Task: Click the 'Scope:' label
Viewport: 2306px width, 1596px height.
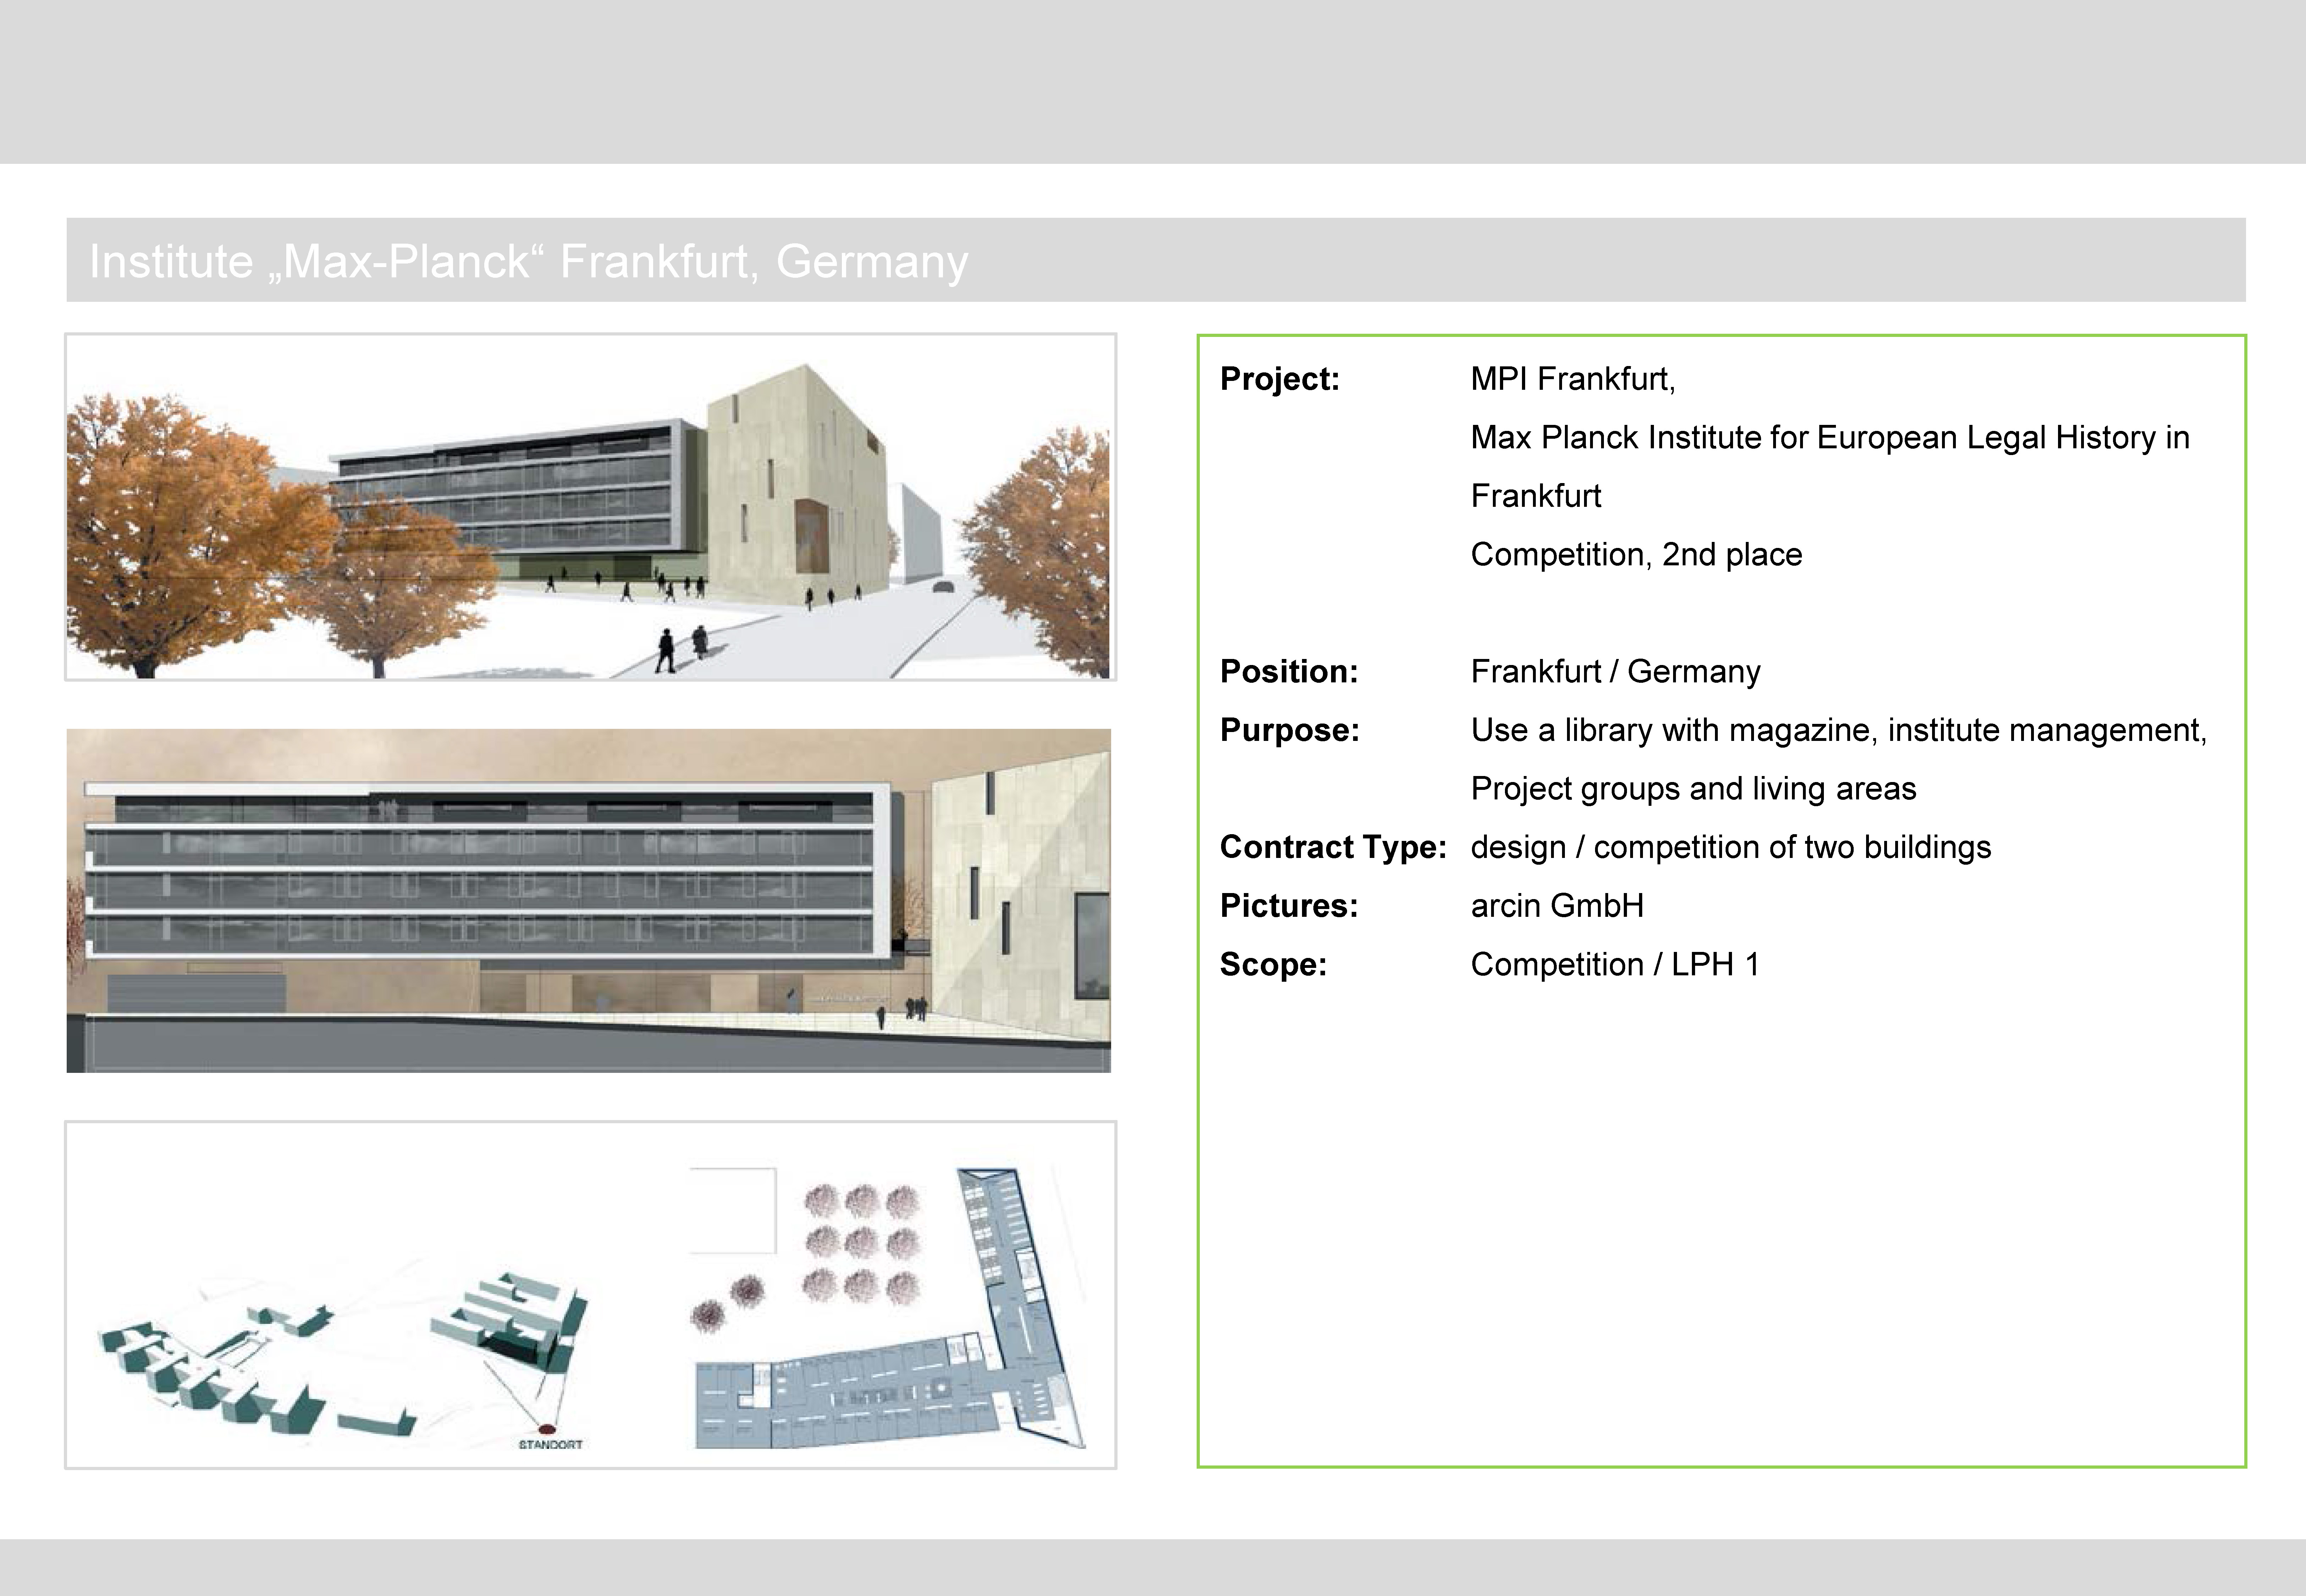Action: pyautogui.click(x=1273, y=965)
